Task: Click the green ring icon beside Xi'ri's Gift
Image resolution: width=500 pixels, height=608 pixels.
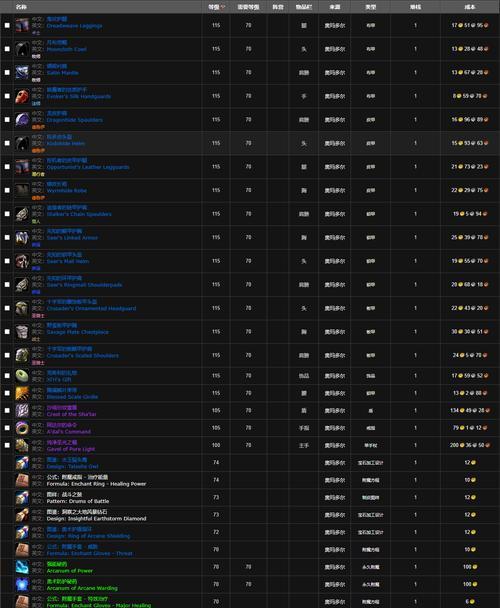Action: coord(22,376)
